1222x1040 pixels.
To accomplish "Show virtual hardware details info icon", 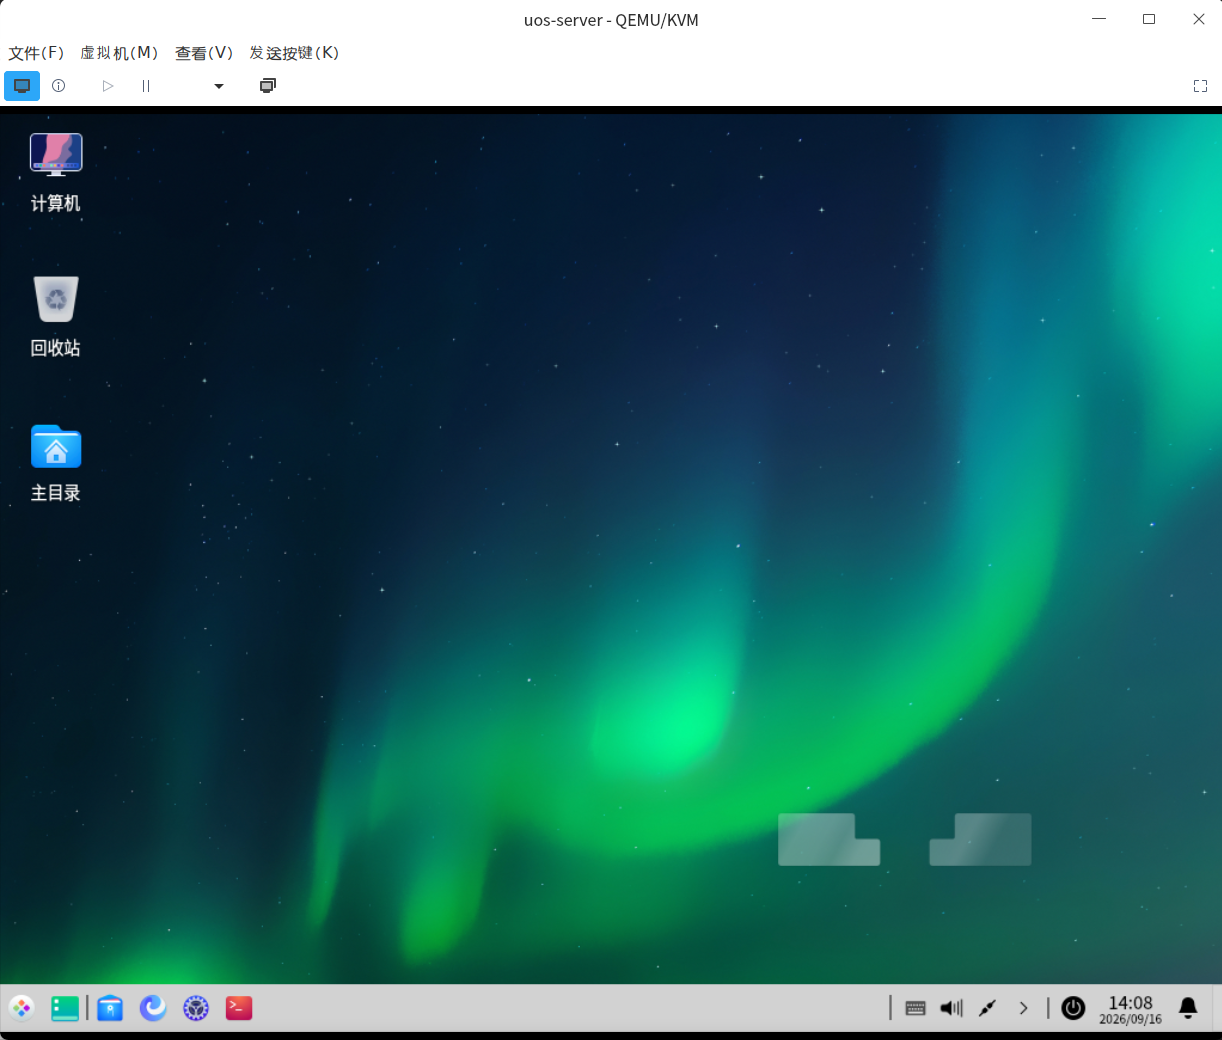I will click(59, 86).
